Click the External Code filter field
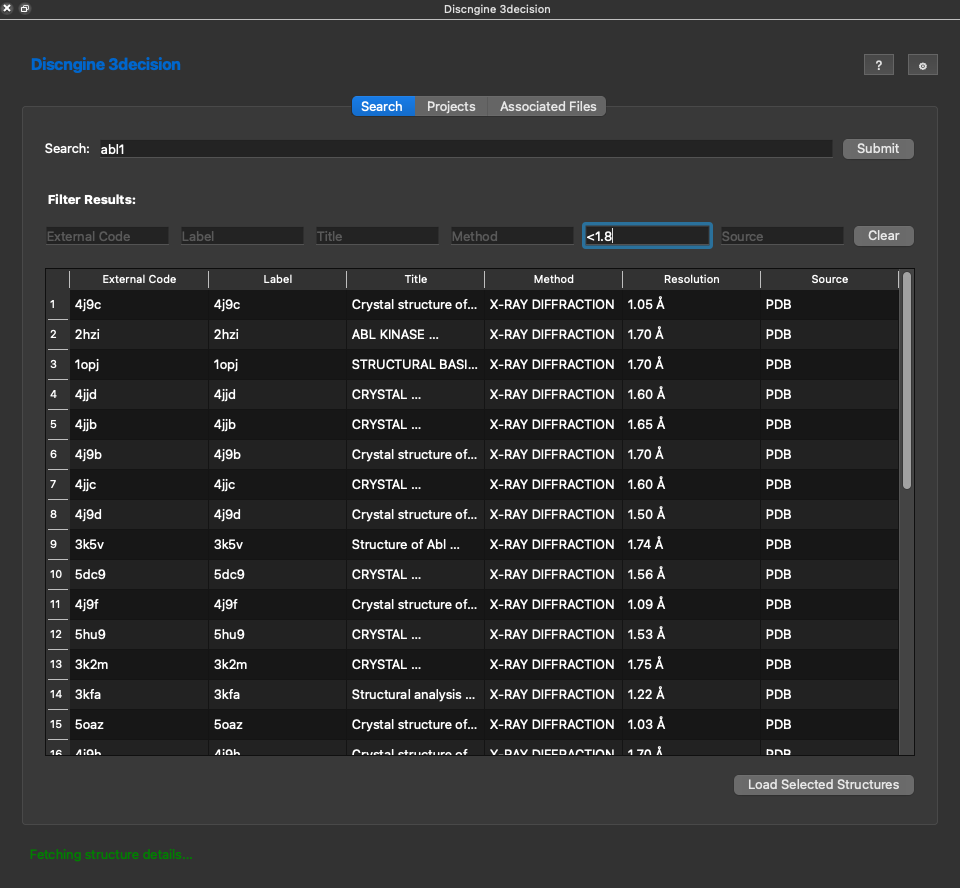The height and width of the screenshot is (888, 960). pyautogui.click(x=107, y=236)
